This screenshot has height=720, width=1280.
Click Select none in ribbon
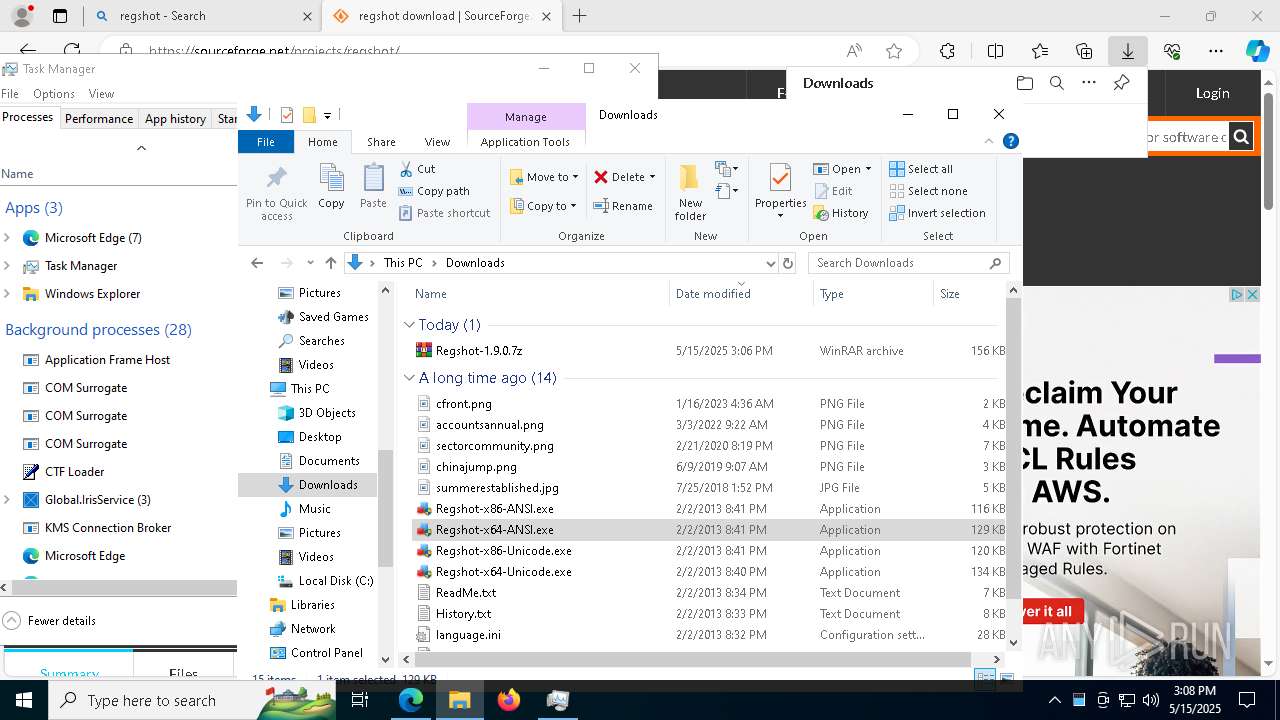pos(928,191)
